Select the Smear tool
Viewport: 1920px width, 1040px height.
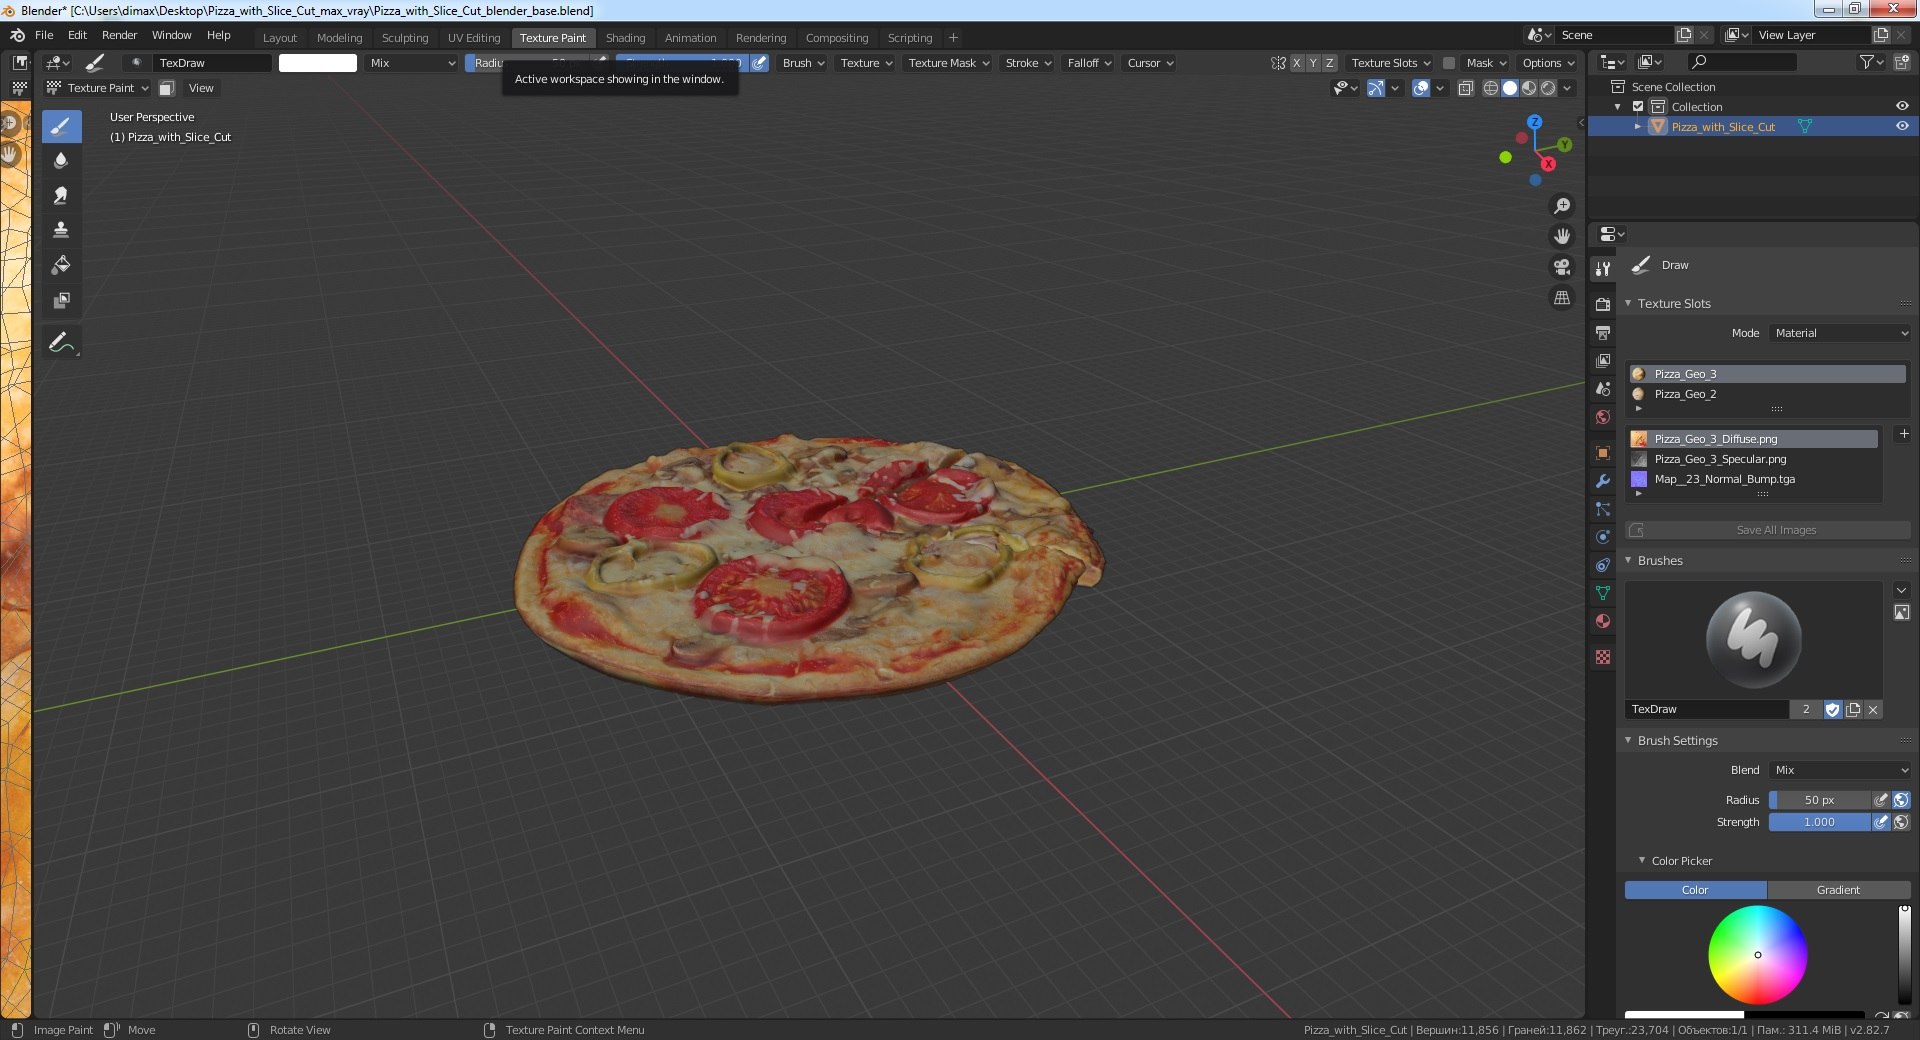tap(61, 196)
